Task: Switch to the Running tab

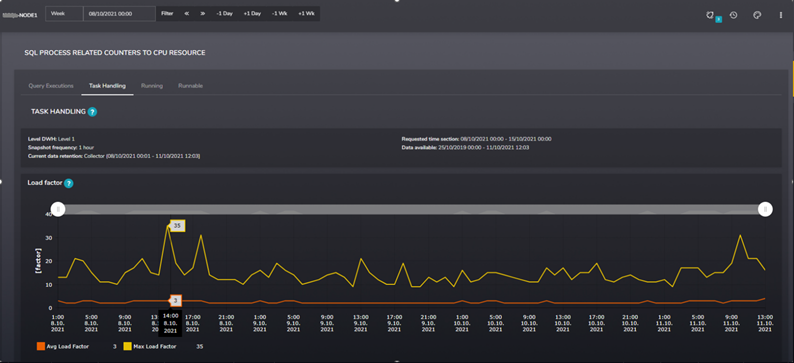Action: coord(152,86)
